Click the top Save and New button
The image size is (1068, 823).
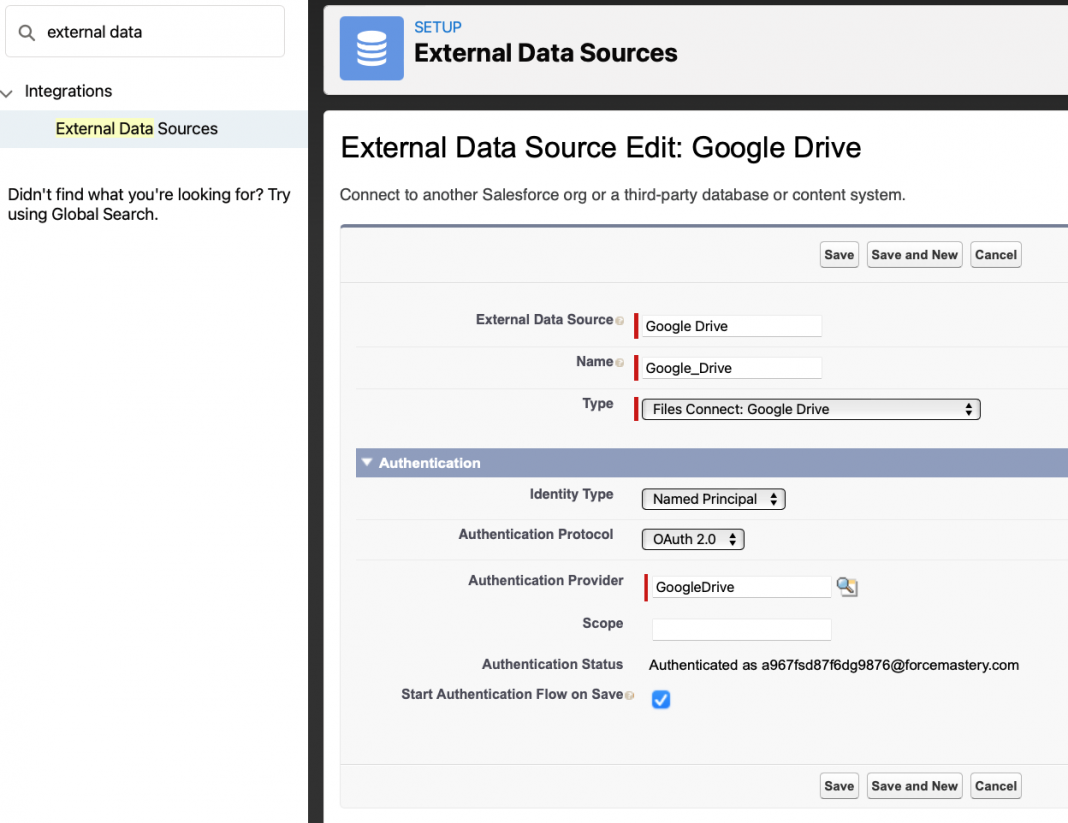click(x=914, y=255)
